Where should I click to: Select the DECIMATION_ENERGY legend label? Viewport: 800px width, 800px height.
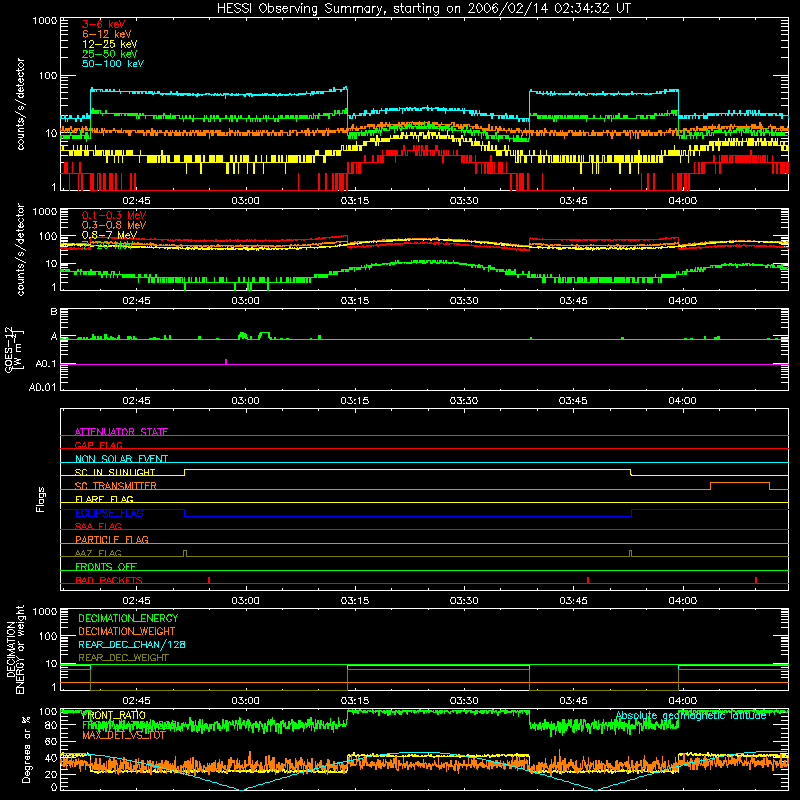[x=128, y=618]
